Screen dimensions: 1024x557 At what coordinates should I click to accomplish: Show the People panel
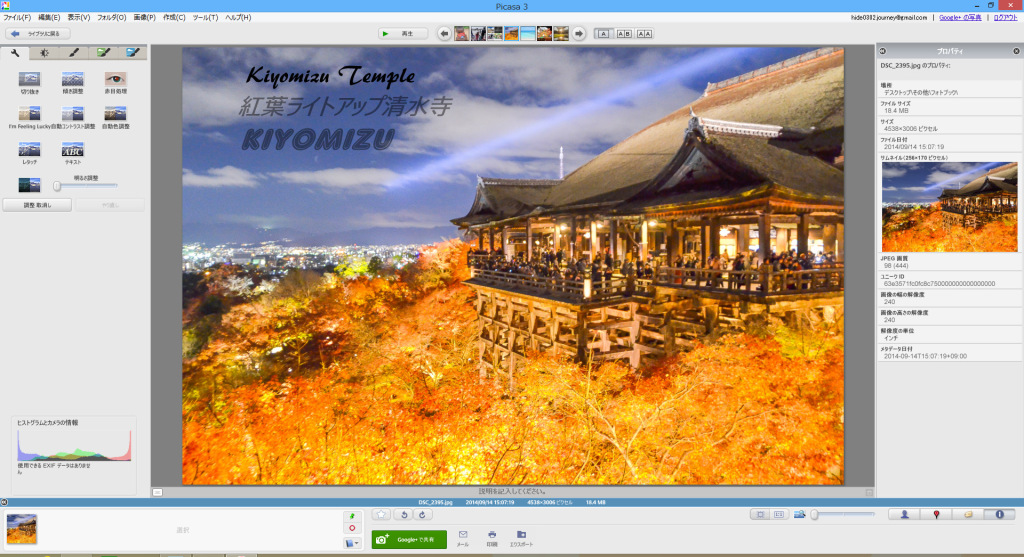click(x=904, y=515)
